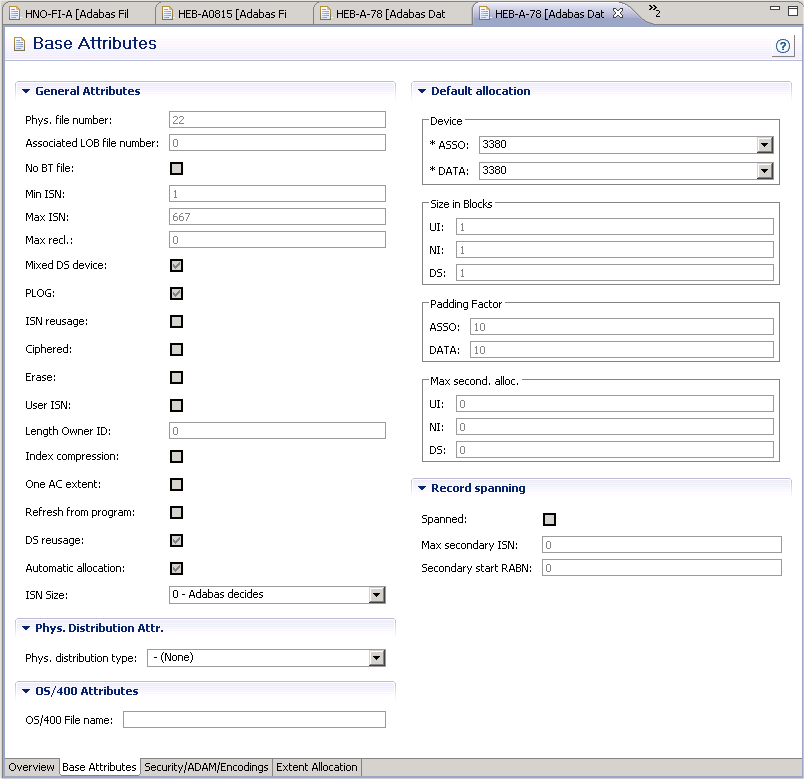804x779 pixels.
Task: Disable the PLOG checkbox
Action: point(176,293)
